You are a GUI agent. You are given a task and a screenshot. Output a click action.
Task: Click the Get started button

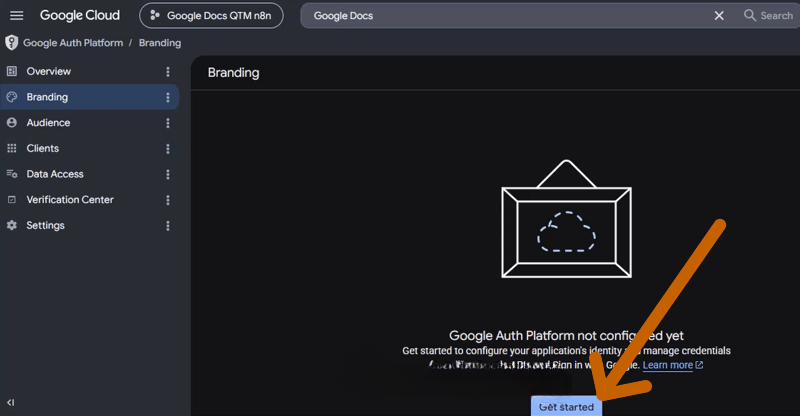pyautogui.click(x=566, y=406)
